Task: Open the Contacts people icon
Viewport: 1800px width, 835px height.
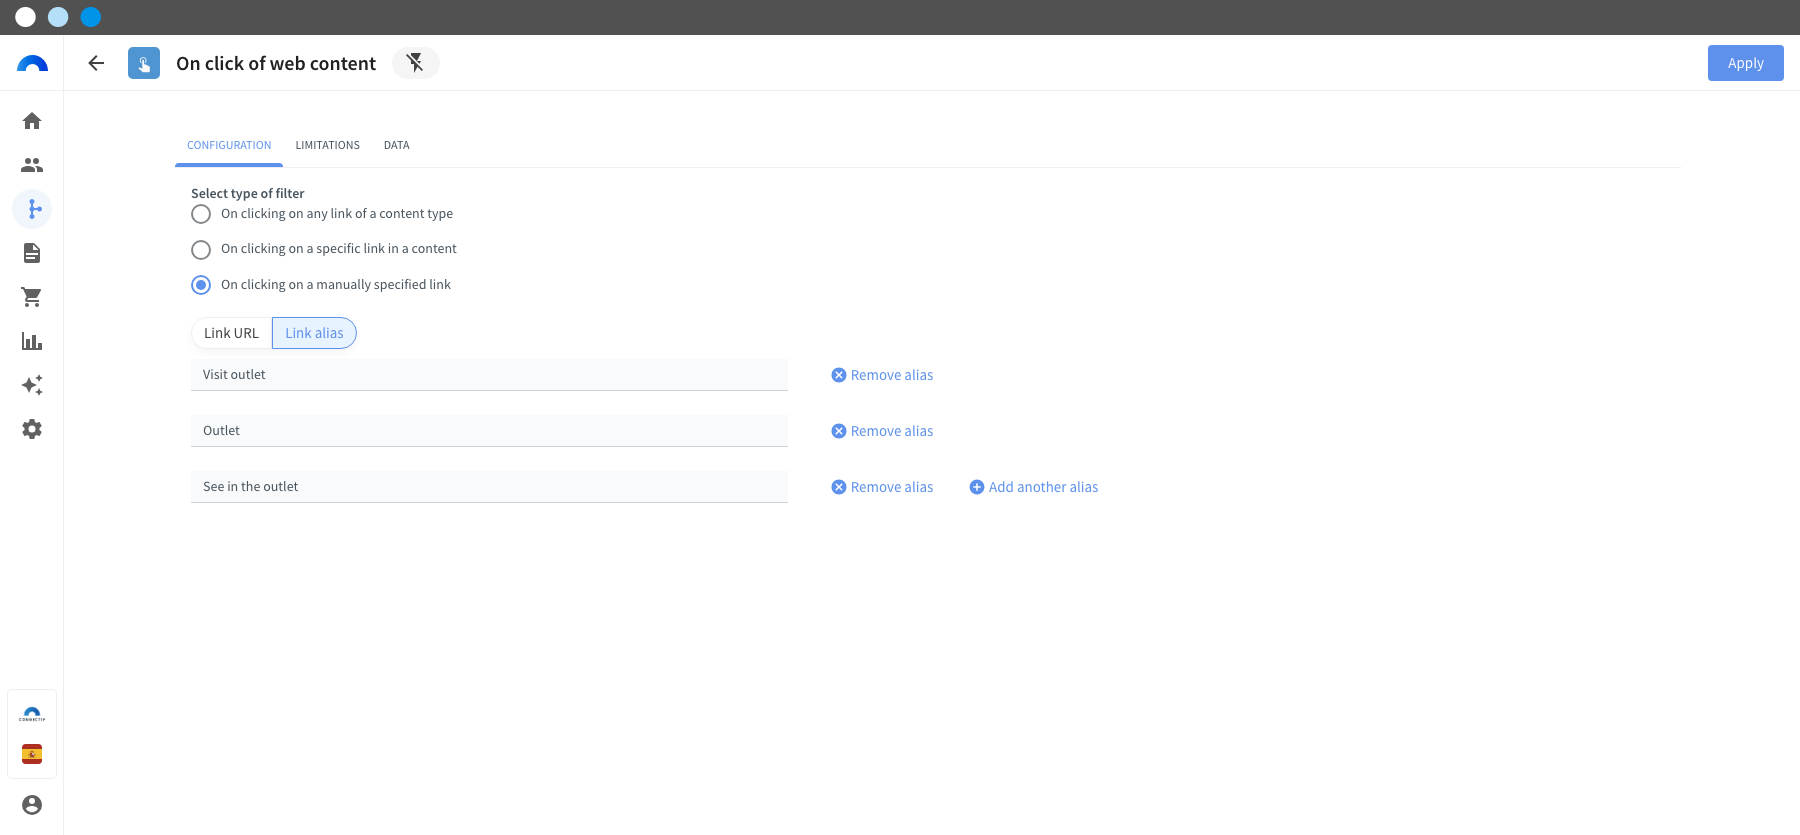Action: pos(32,165)
